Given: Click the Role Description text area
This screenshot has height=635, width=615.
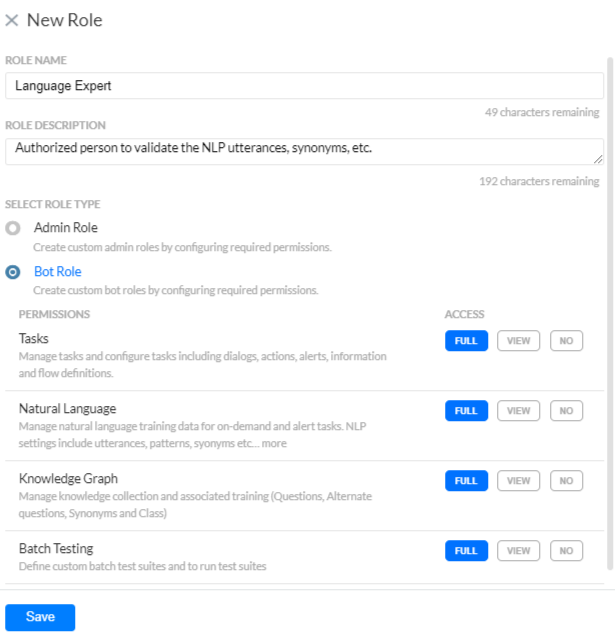Looking at the screenshot, I should pyautogui.click(x=304, y=151).
